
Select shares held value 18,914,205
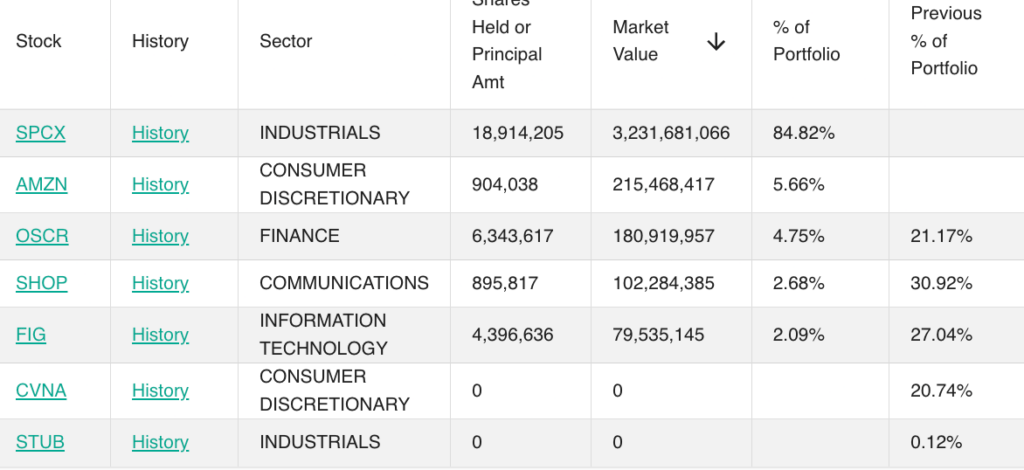[x=518, y=133]
